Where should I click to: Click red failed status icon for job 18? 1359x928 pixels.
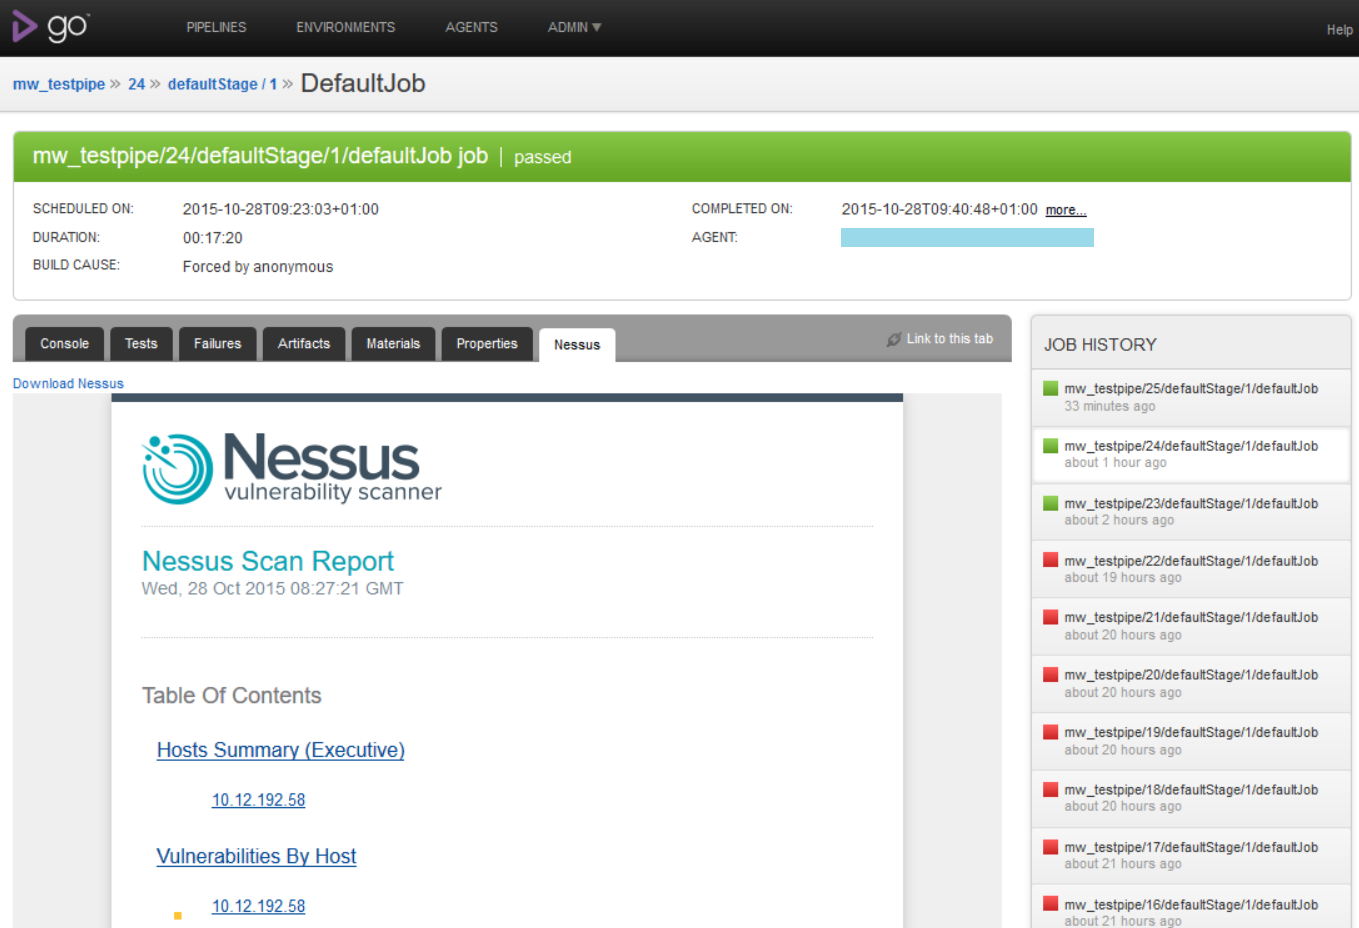click(1050, 789)
